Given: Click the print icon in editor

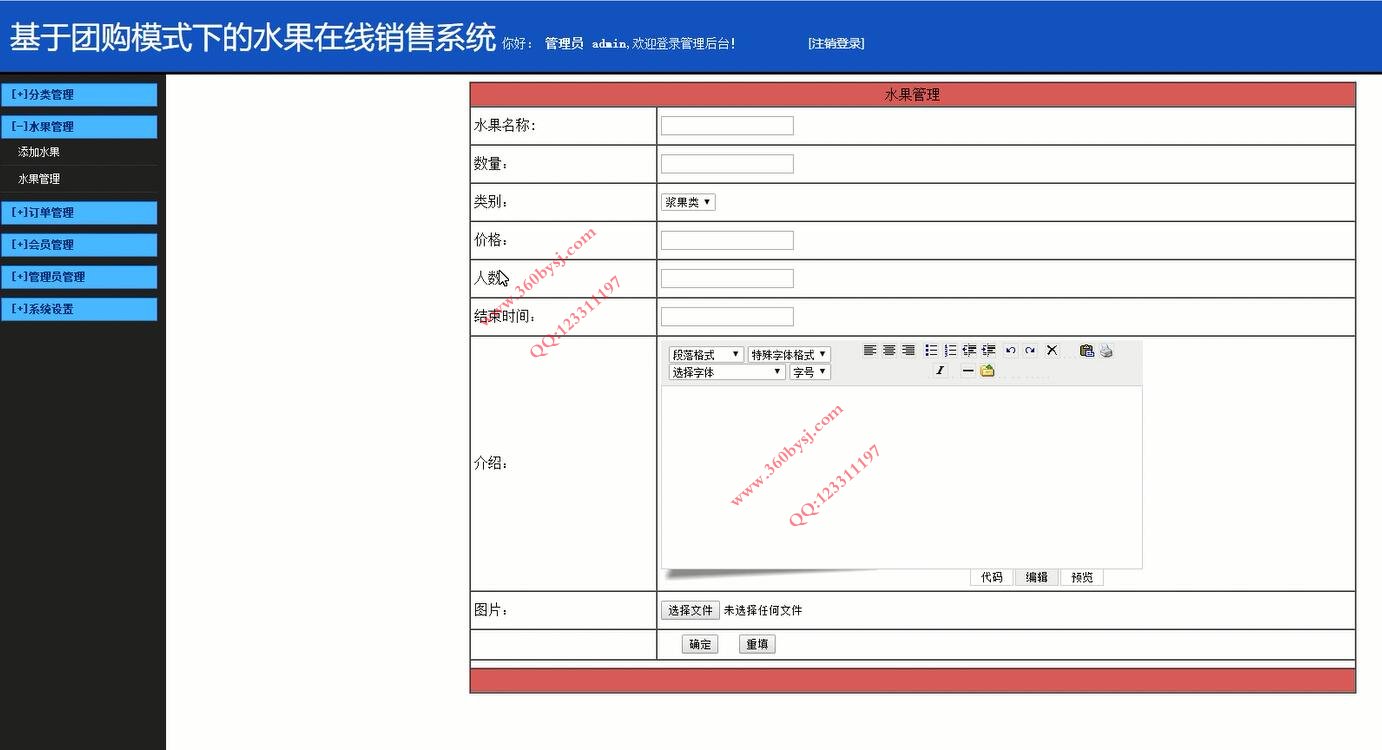Looking at the screenshot, I should [x=1106, y=350].
